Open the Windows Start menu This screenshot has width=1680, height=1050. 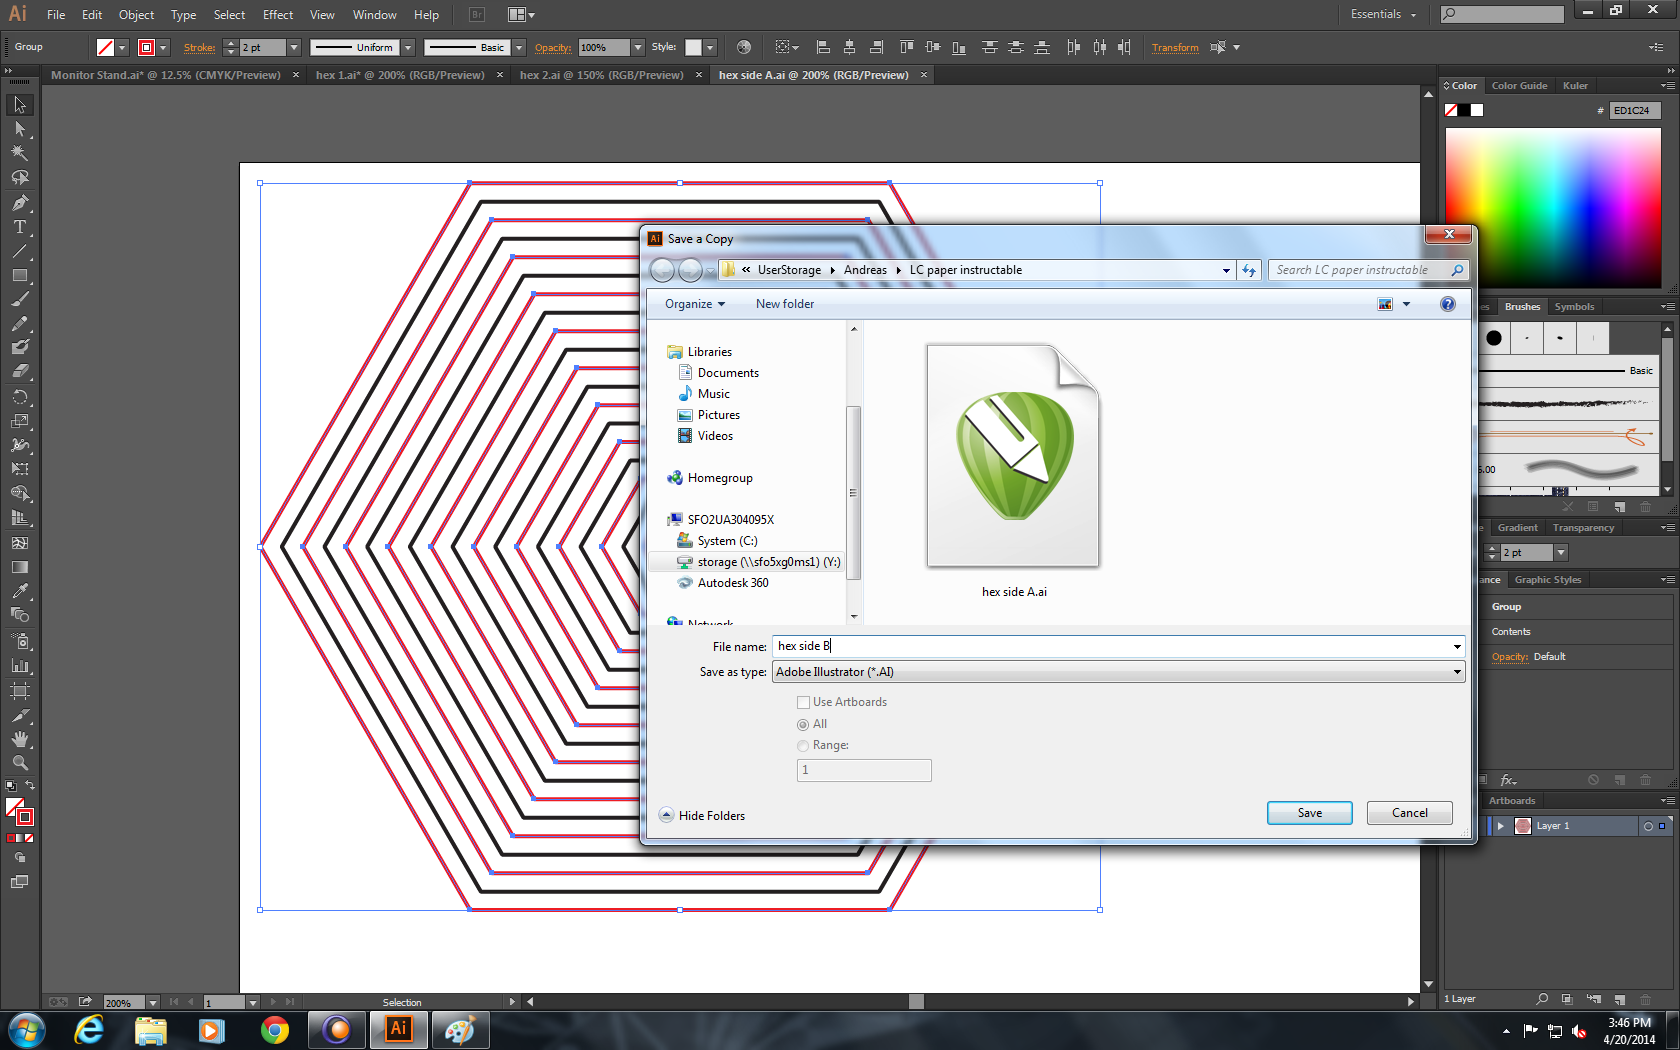(26, 1030)
